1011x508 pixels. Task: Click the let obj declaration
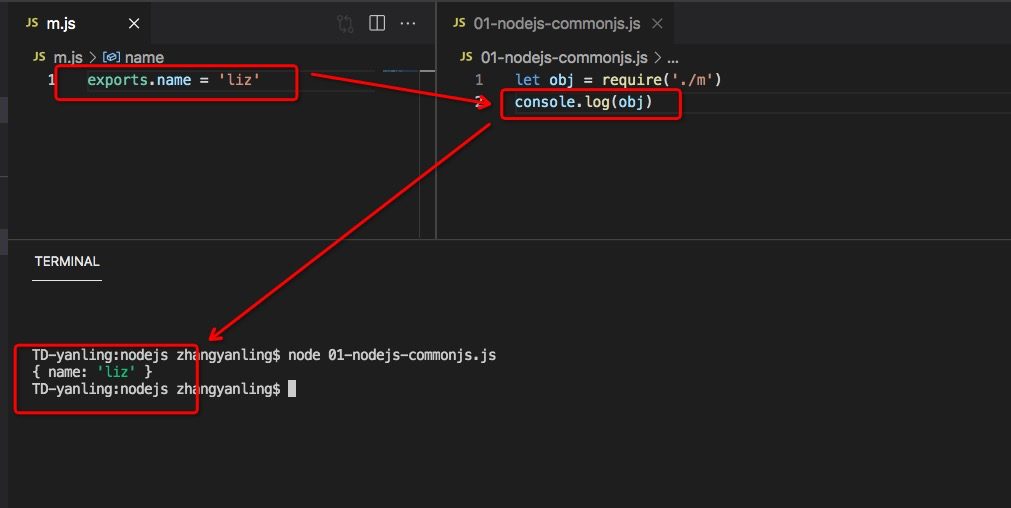[x=544, y=80]
